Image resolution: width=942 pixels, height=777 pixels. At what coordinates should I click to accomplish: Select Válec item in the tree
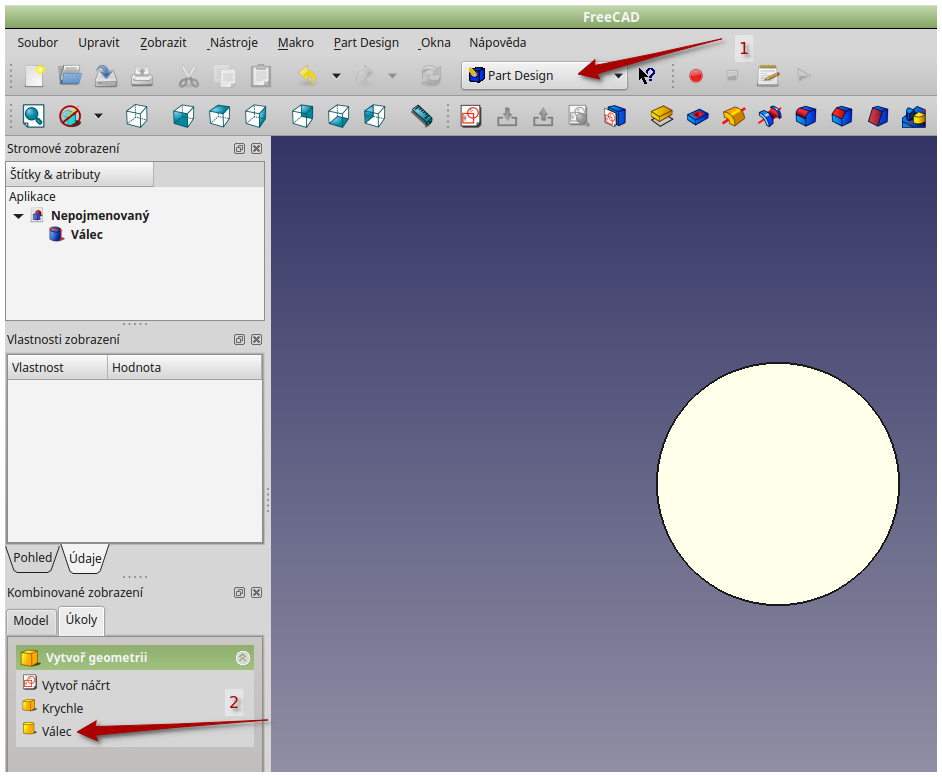86,235
